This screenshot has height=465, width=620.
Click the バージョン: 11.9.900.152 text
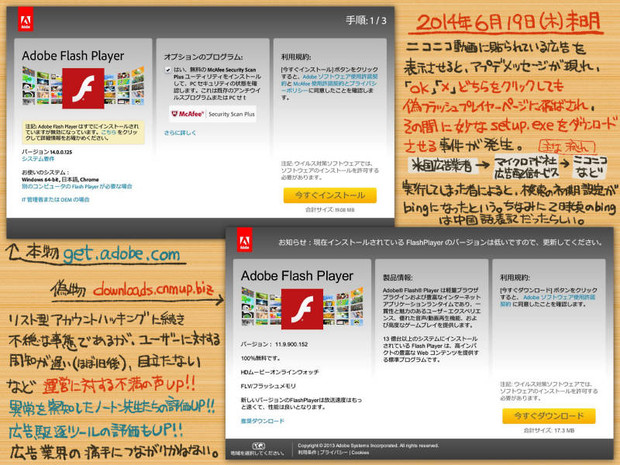274,344
